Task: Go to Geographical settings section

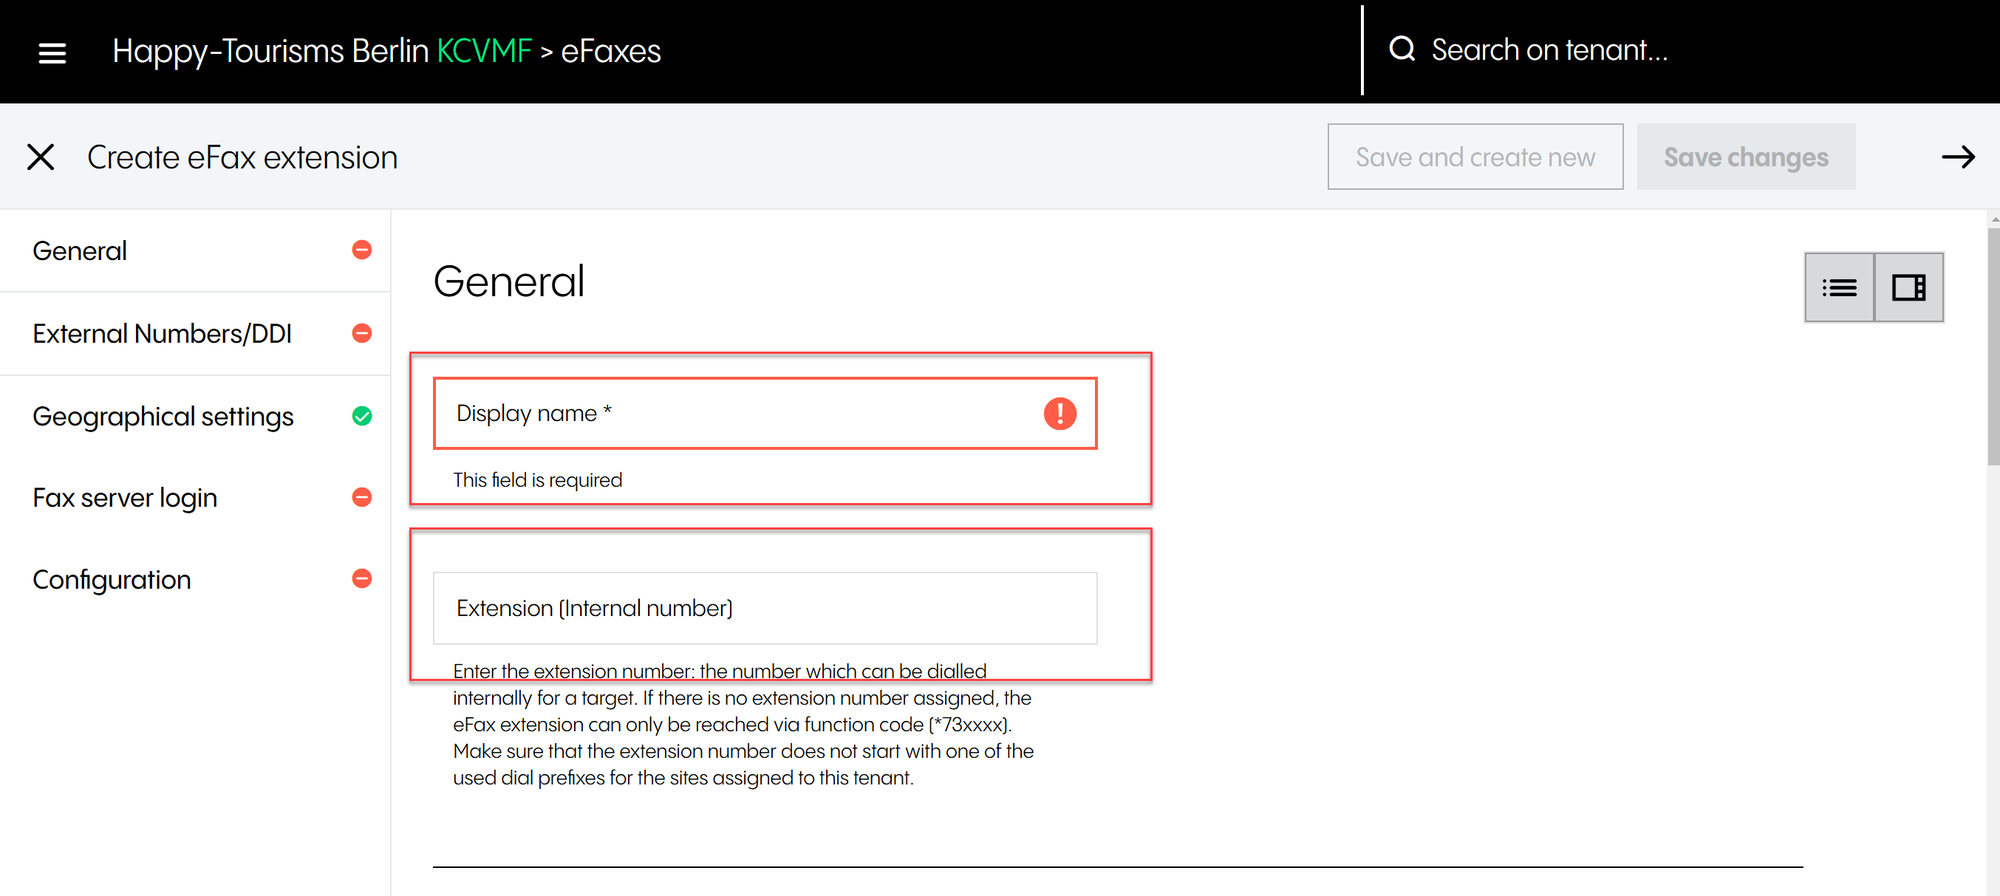Action: tap(163, 417)
